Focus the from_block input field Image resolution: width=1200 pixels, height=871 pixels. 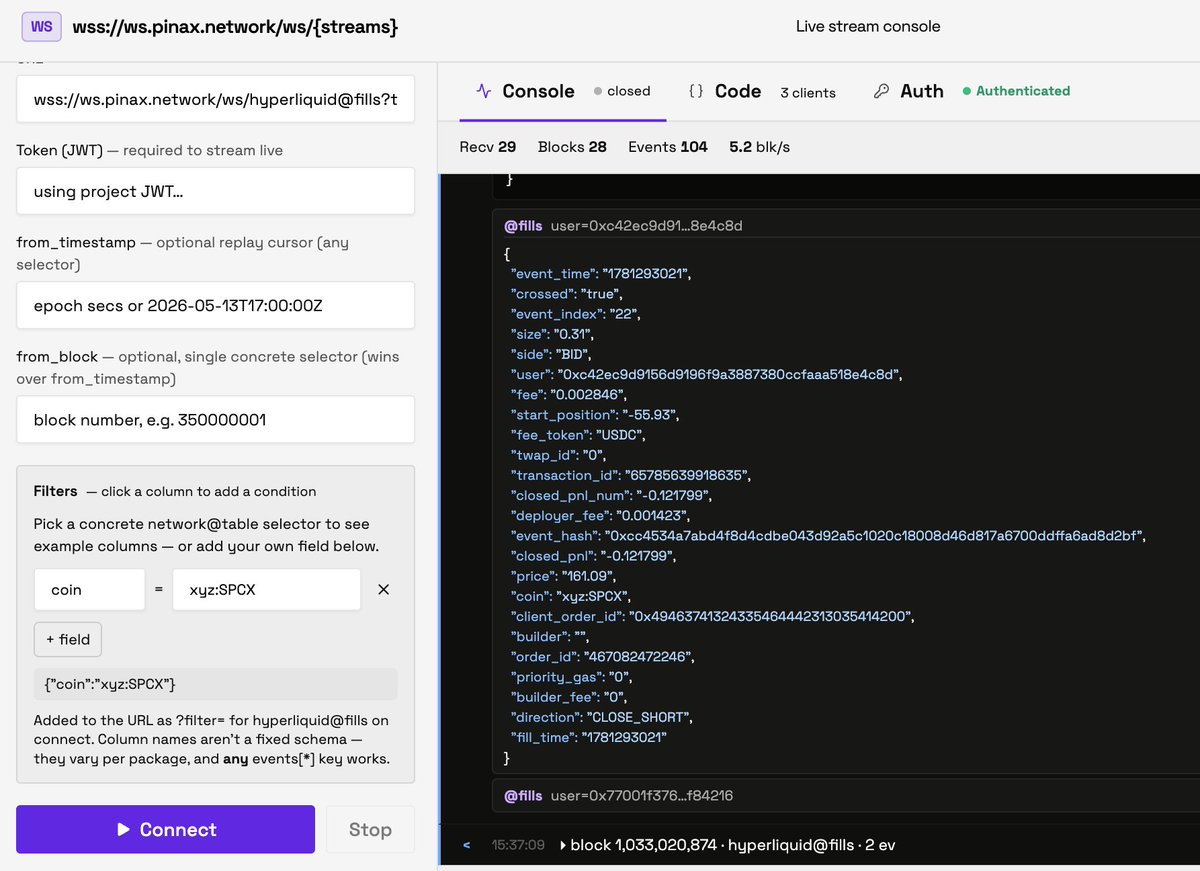[215, 420]
